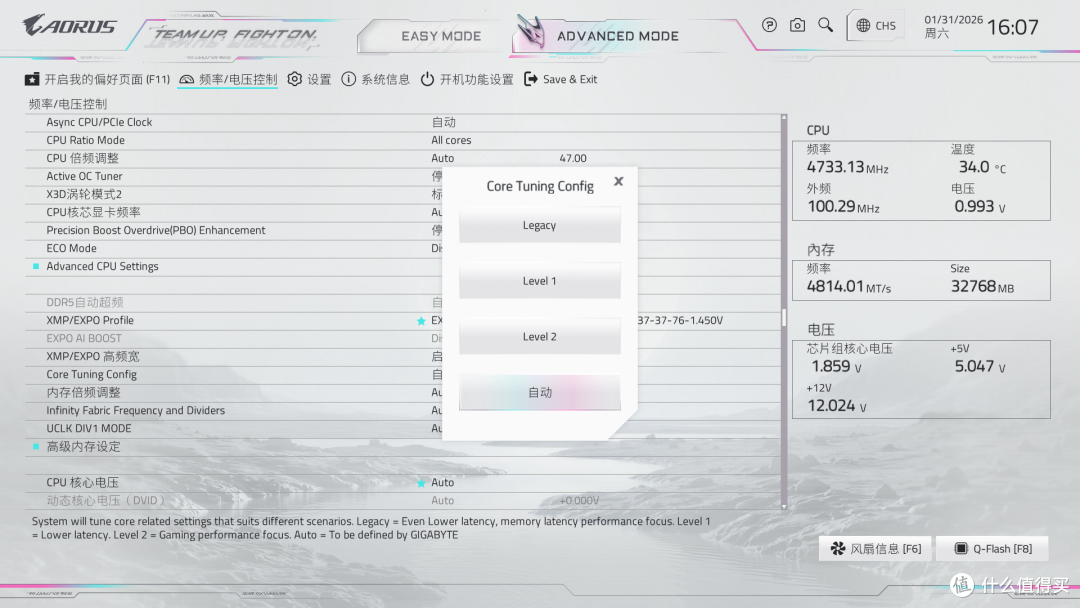Click the fan icon in 风扇信息
This screenshot has height=608, width=1080.
(838, 549)
